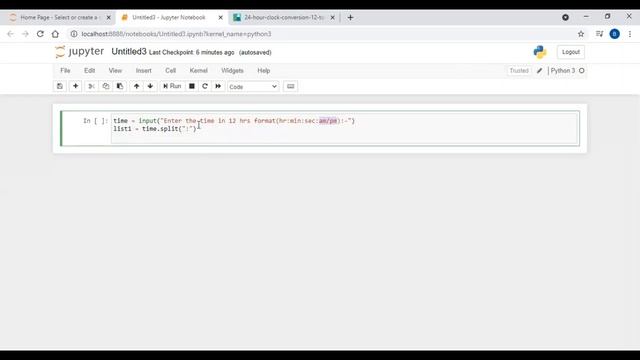Viewport: 640px width, 360px height.
Task: Reload the current page
Action: [x=40, y=34]
